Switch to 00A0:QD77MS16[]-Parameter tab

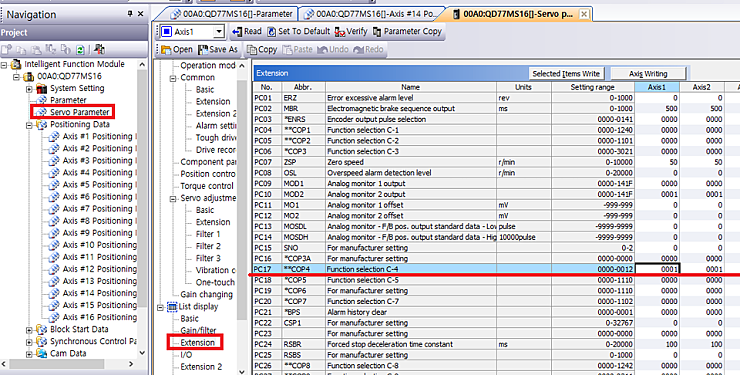point(232,14)
